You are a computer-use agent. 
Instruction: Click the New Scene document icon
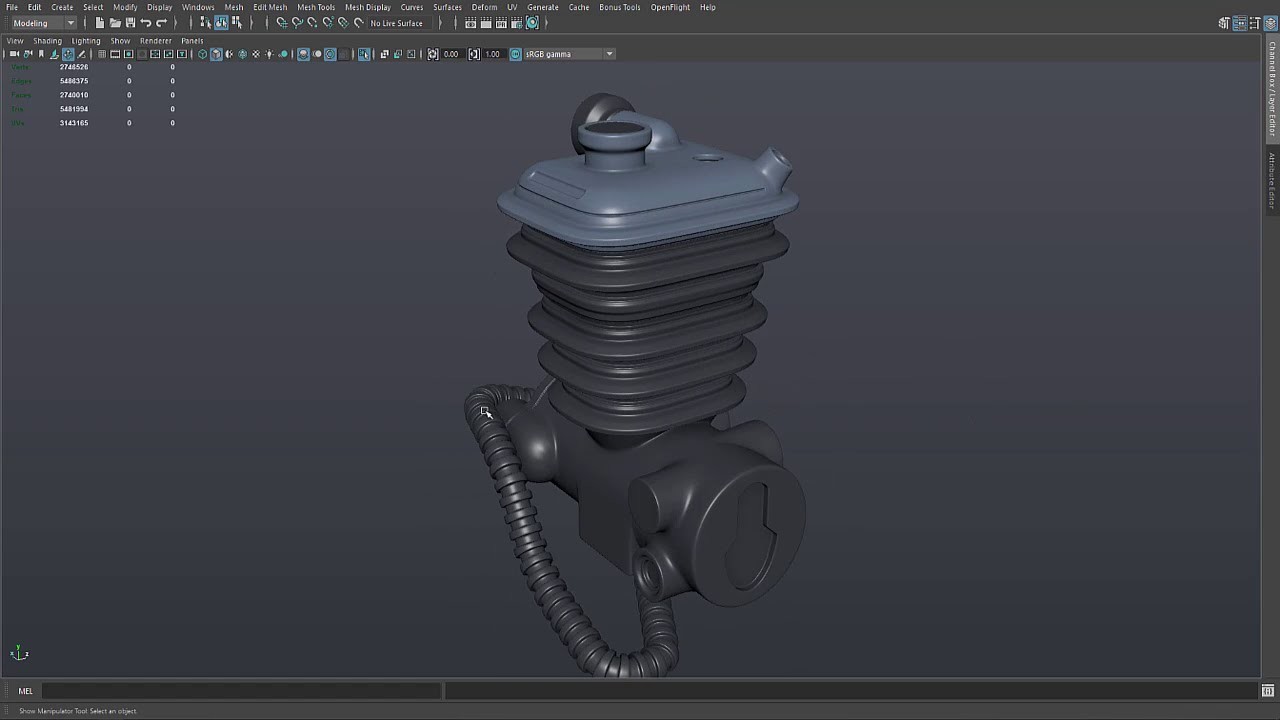pyautogui.click(x=100, y=22)
